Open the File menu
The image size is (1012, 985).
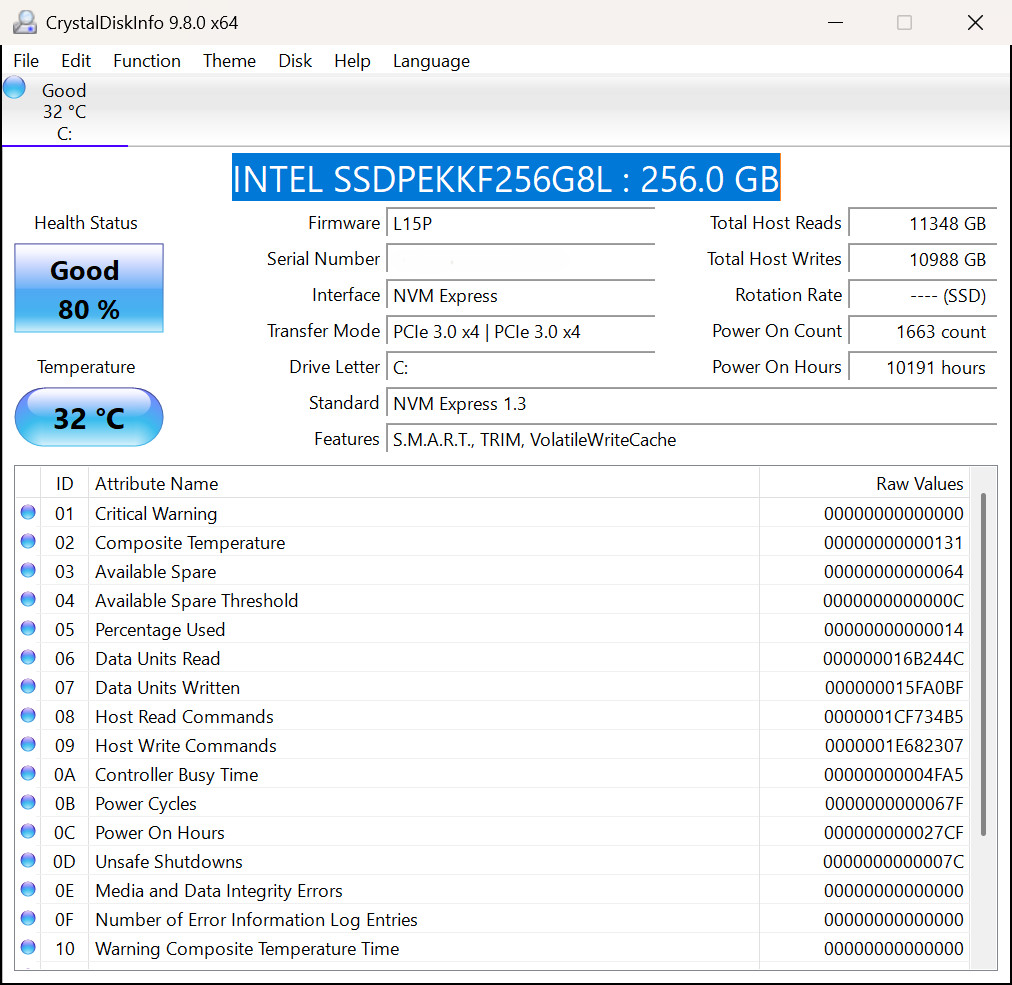(26, 61)
